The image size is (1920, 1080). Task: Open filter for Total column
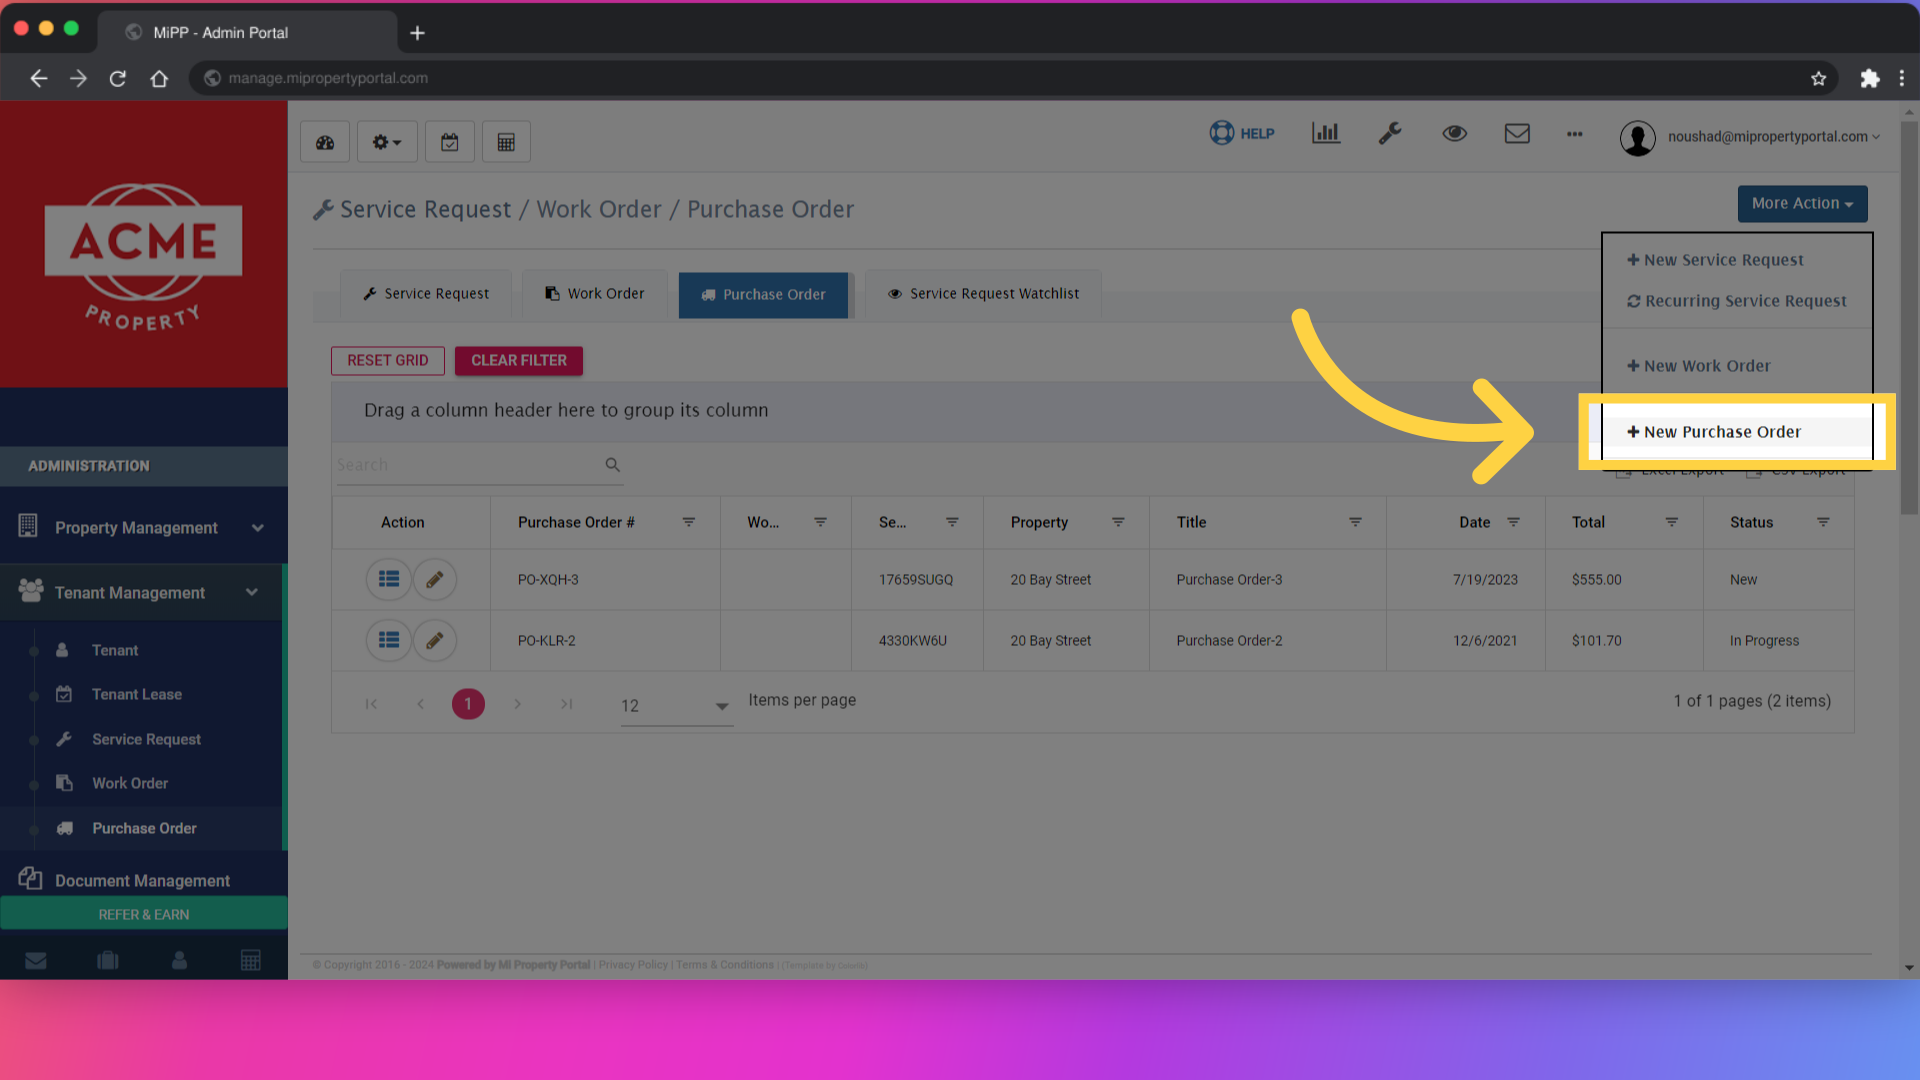coord(1671,522)
